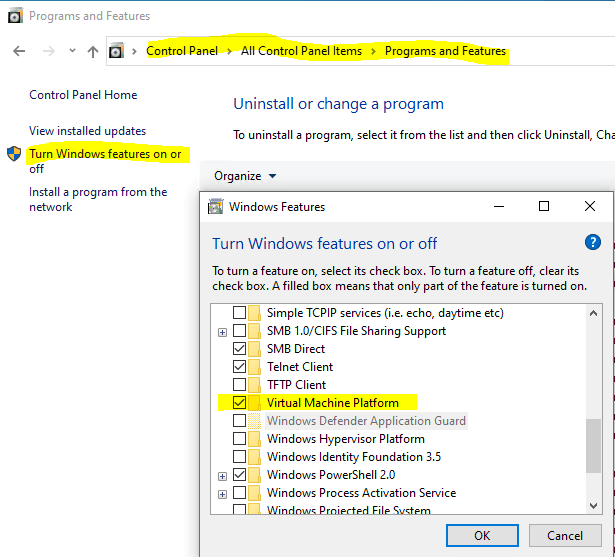Open the recent locations chevron next to Forward
The height and width of the screenshot is (557, 615).
click(x=72, y=50)
